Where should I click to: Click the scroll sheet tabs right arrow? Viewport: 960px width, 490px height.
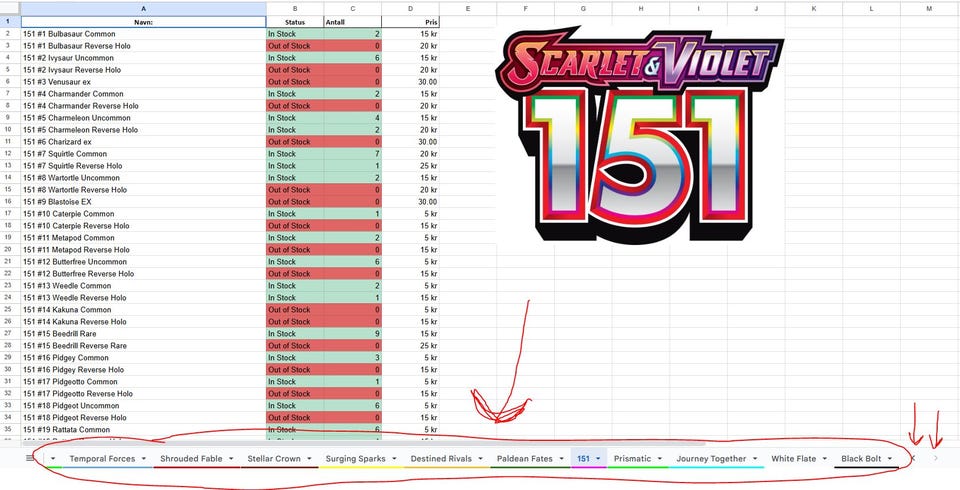click(x=936, y=458)
